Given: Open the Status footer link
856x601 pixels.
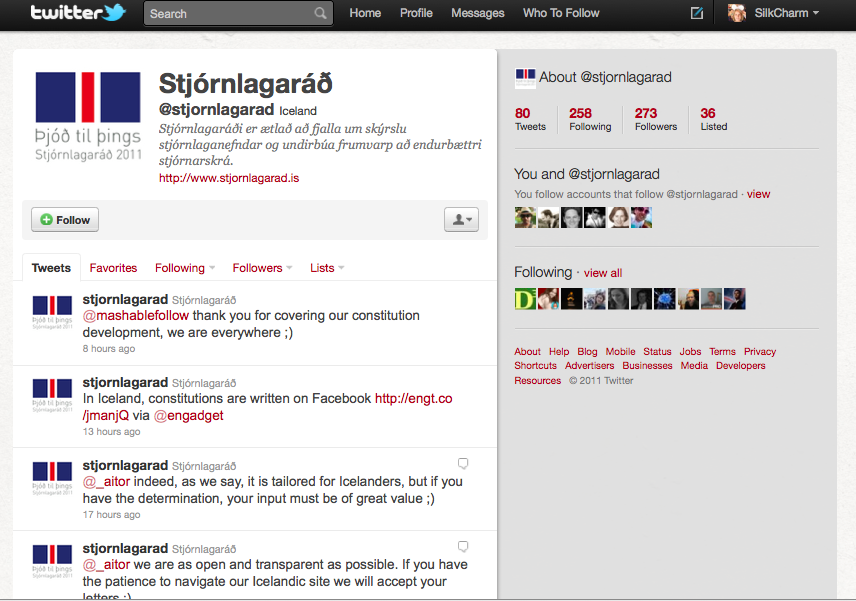Looking at the screenshot, I should click(657, 352).
